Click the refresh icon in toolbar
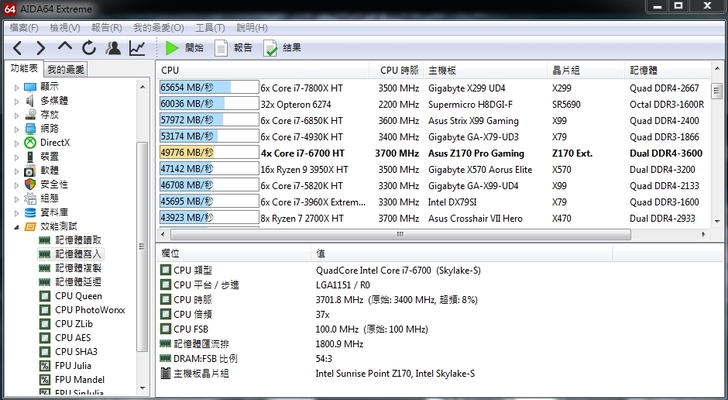This screenshot has width=728, height=400. click(x=89, y=48)
